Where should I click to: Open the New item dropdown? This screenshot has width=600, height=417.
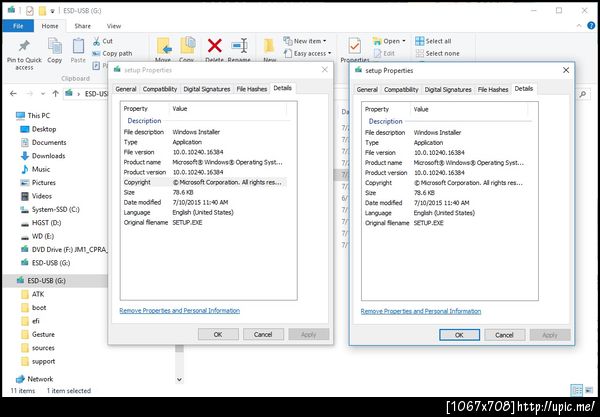point(305,41)
